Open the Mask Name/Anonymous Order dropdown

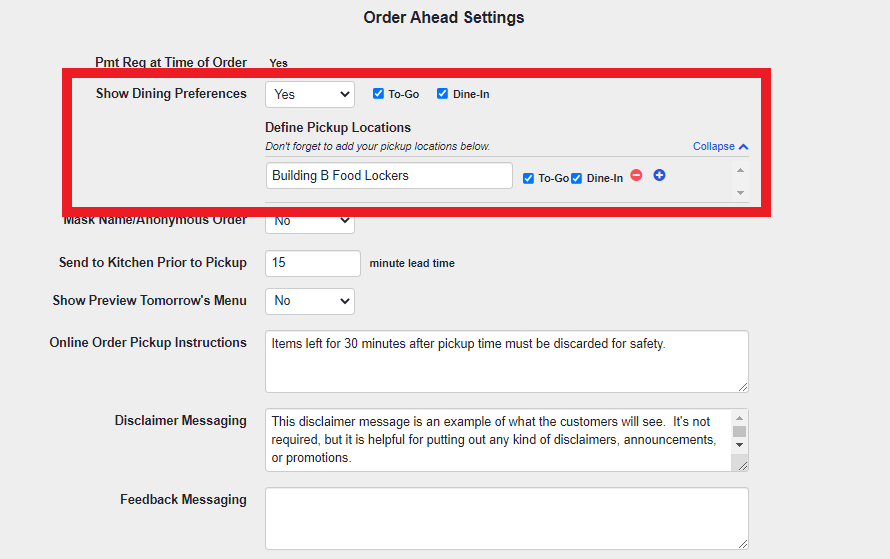pos(310,220)
